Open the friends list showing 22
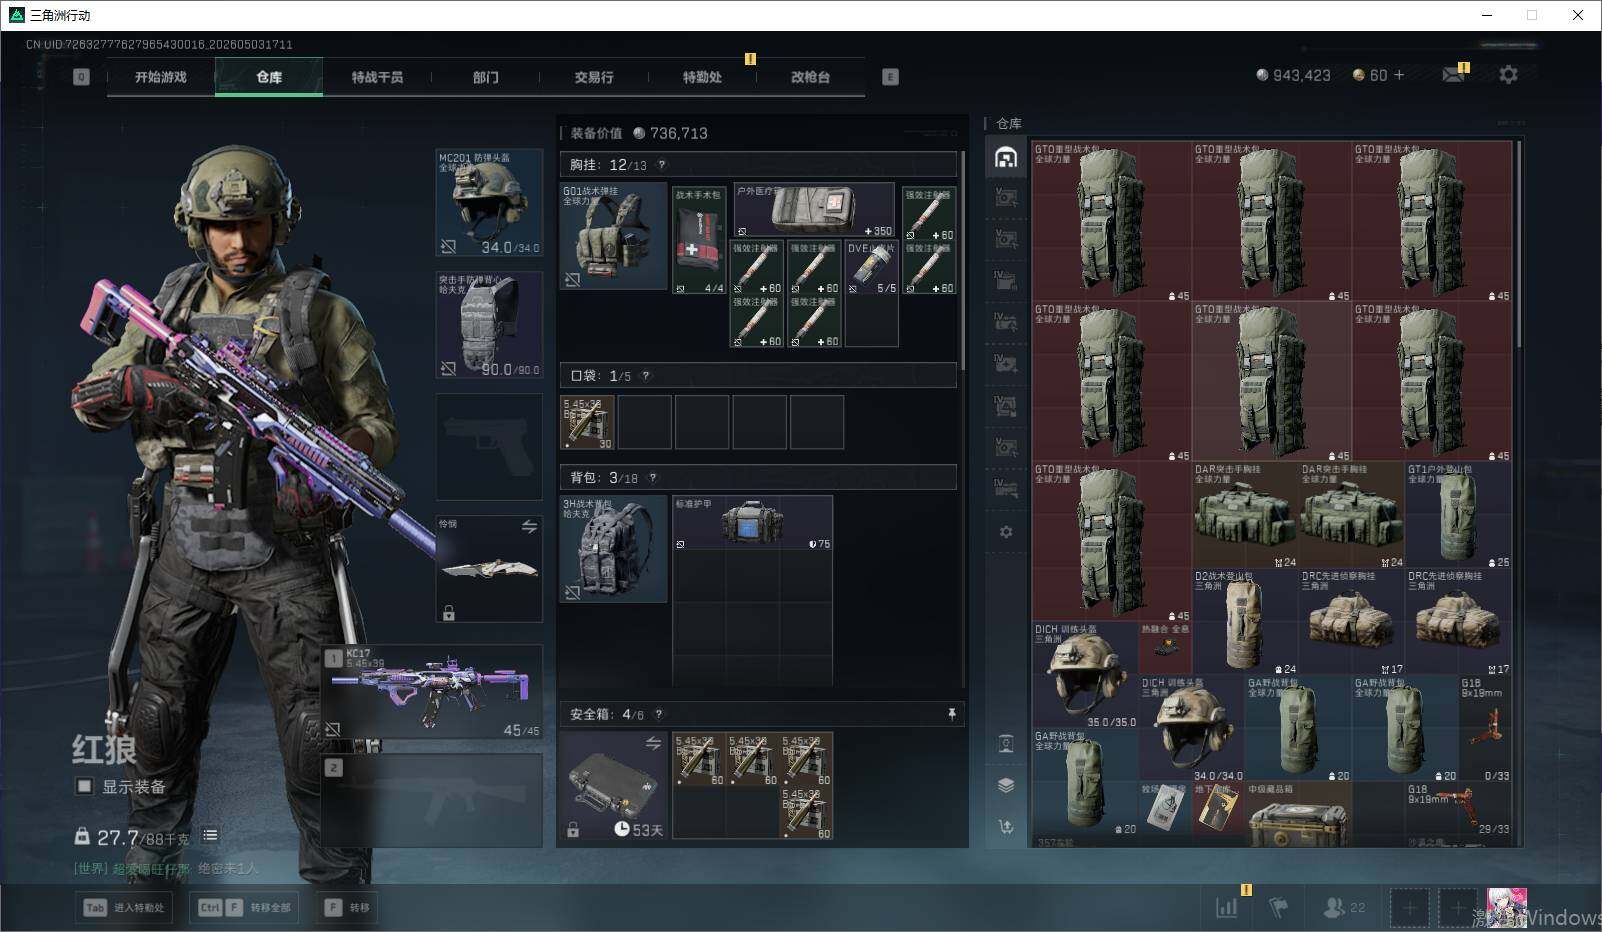This screenshot has height=932, width=1602. pyautogui.click(x=1344, y=907)
